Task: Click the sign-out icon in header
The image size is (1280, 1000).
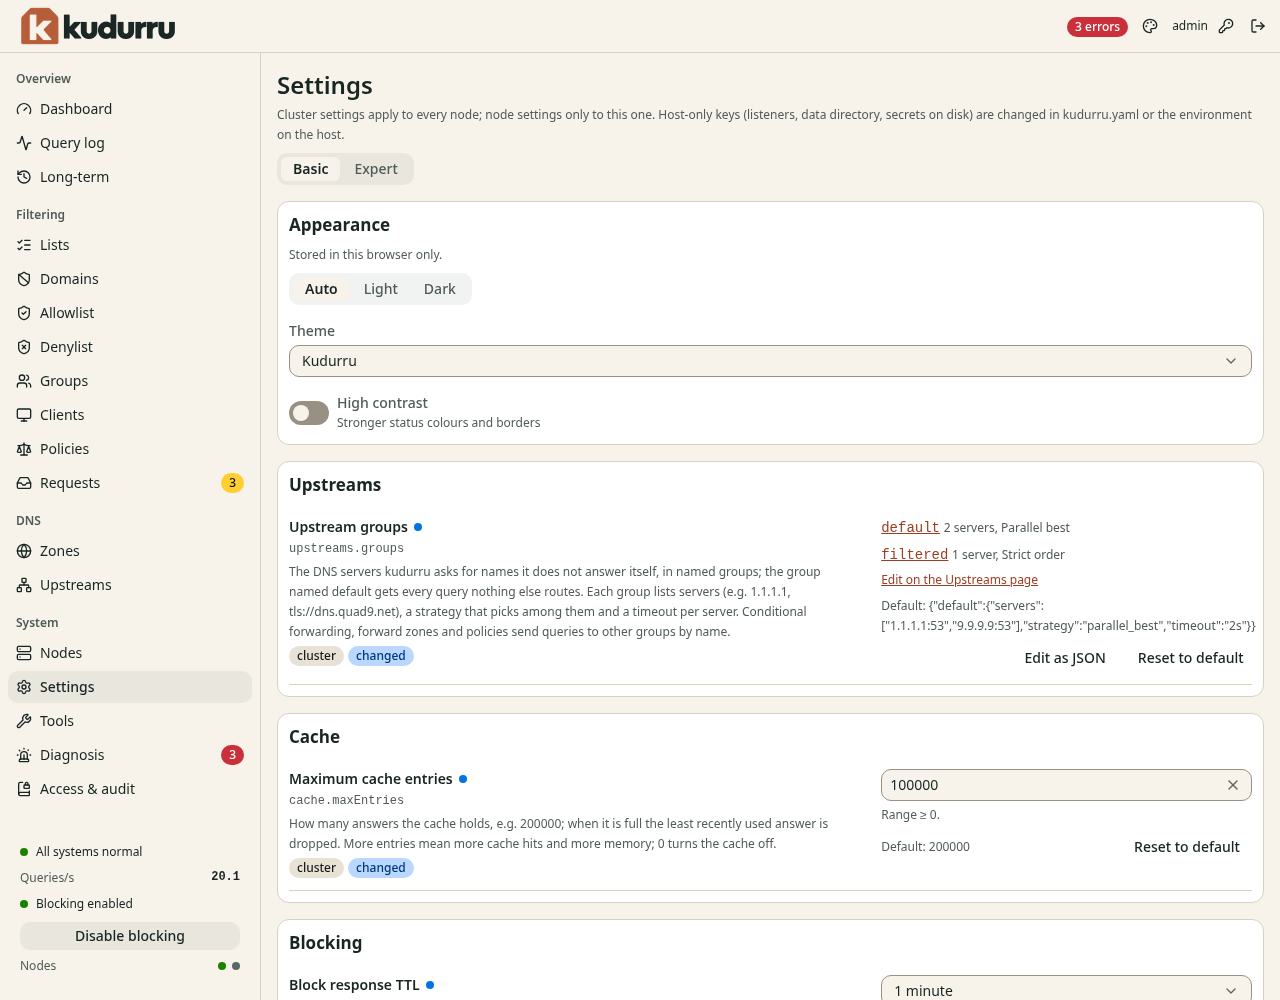Action: (1258, 26)
